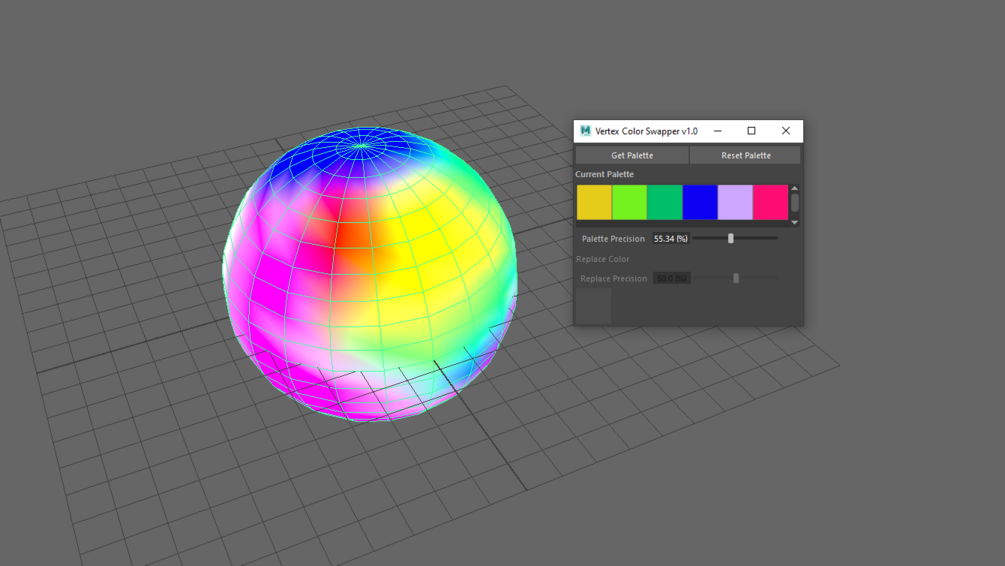1005x566 pixels.
Task: Click the colored sphere in viewport
Action: [370, 274]
